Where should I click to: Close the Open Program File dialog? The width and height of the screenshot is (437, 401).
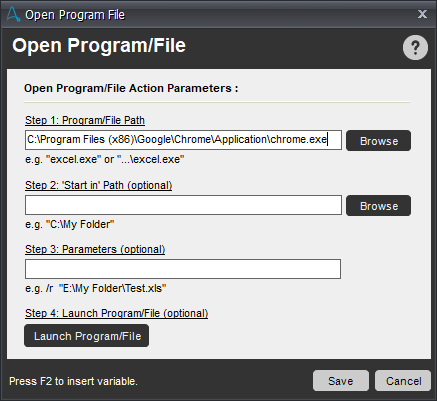[x=422, y=14]
